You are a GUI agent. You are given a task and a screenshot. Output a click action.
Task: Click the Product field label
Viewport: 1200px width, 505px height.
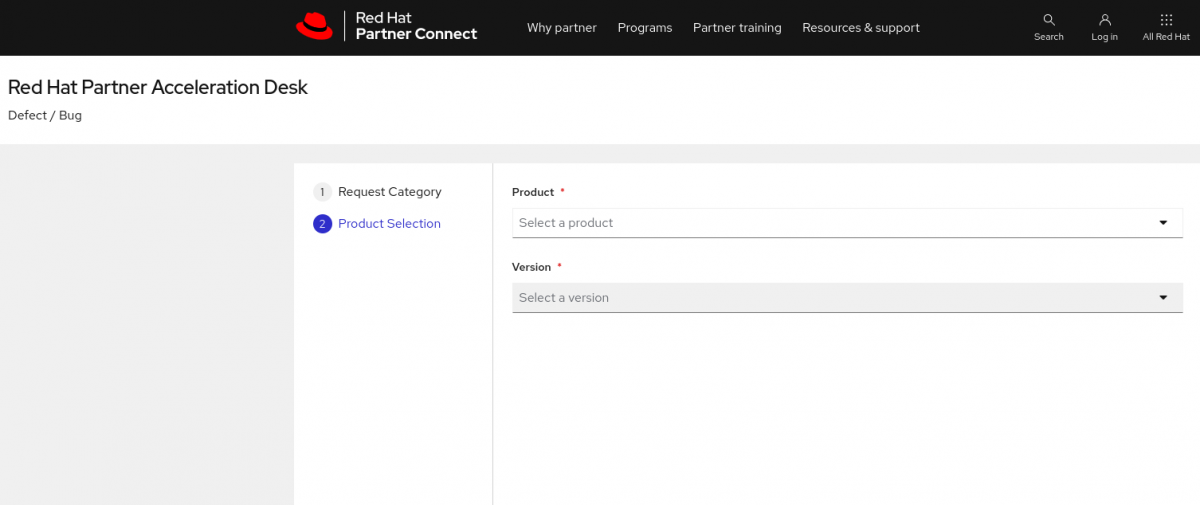tap(533, 192)
